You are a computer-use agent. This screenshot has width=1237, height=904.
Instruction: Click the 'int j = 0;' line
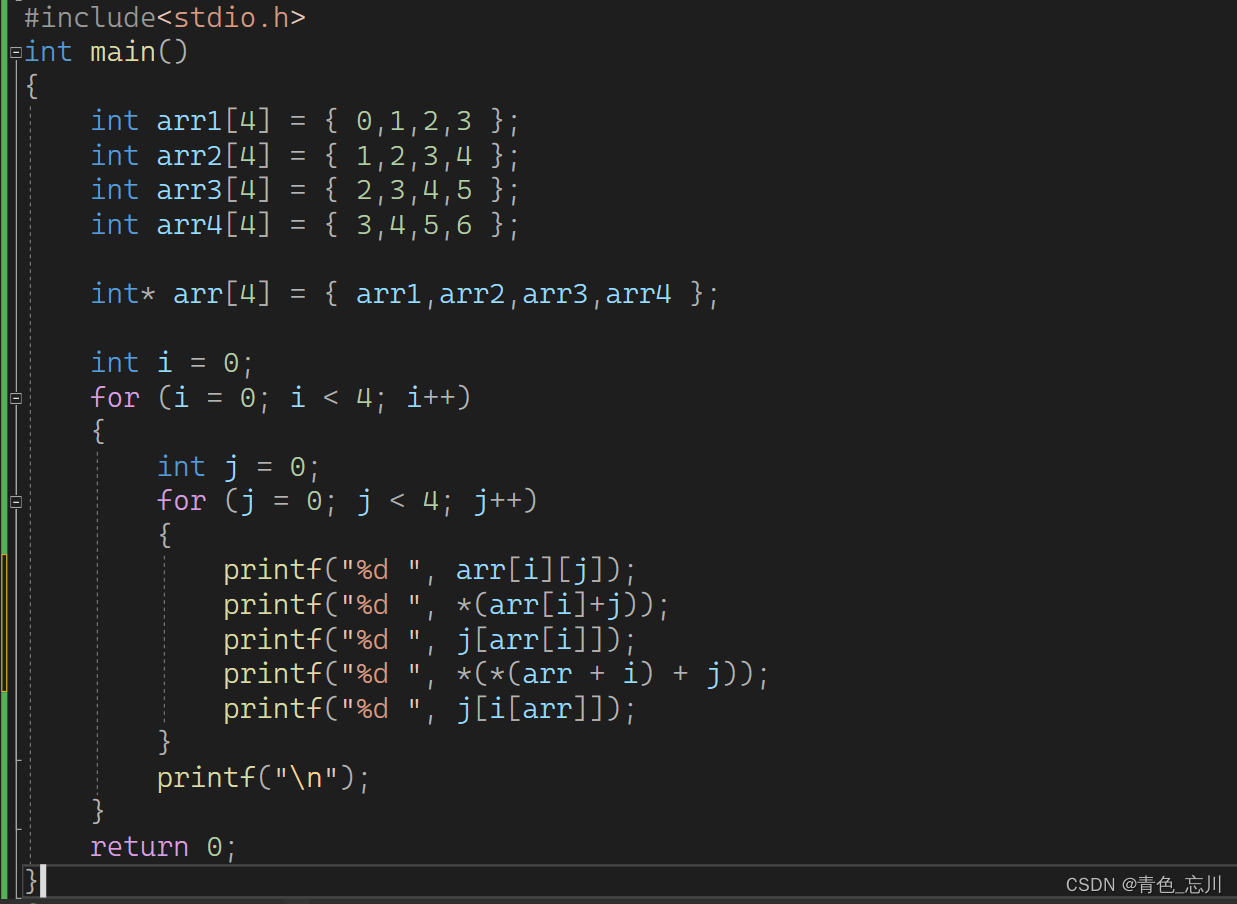coord(239,467)
